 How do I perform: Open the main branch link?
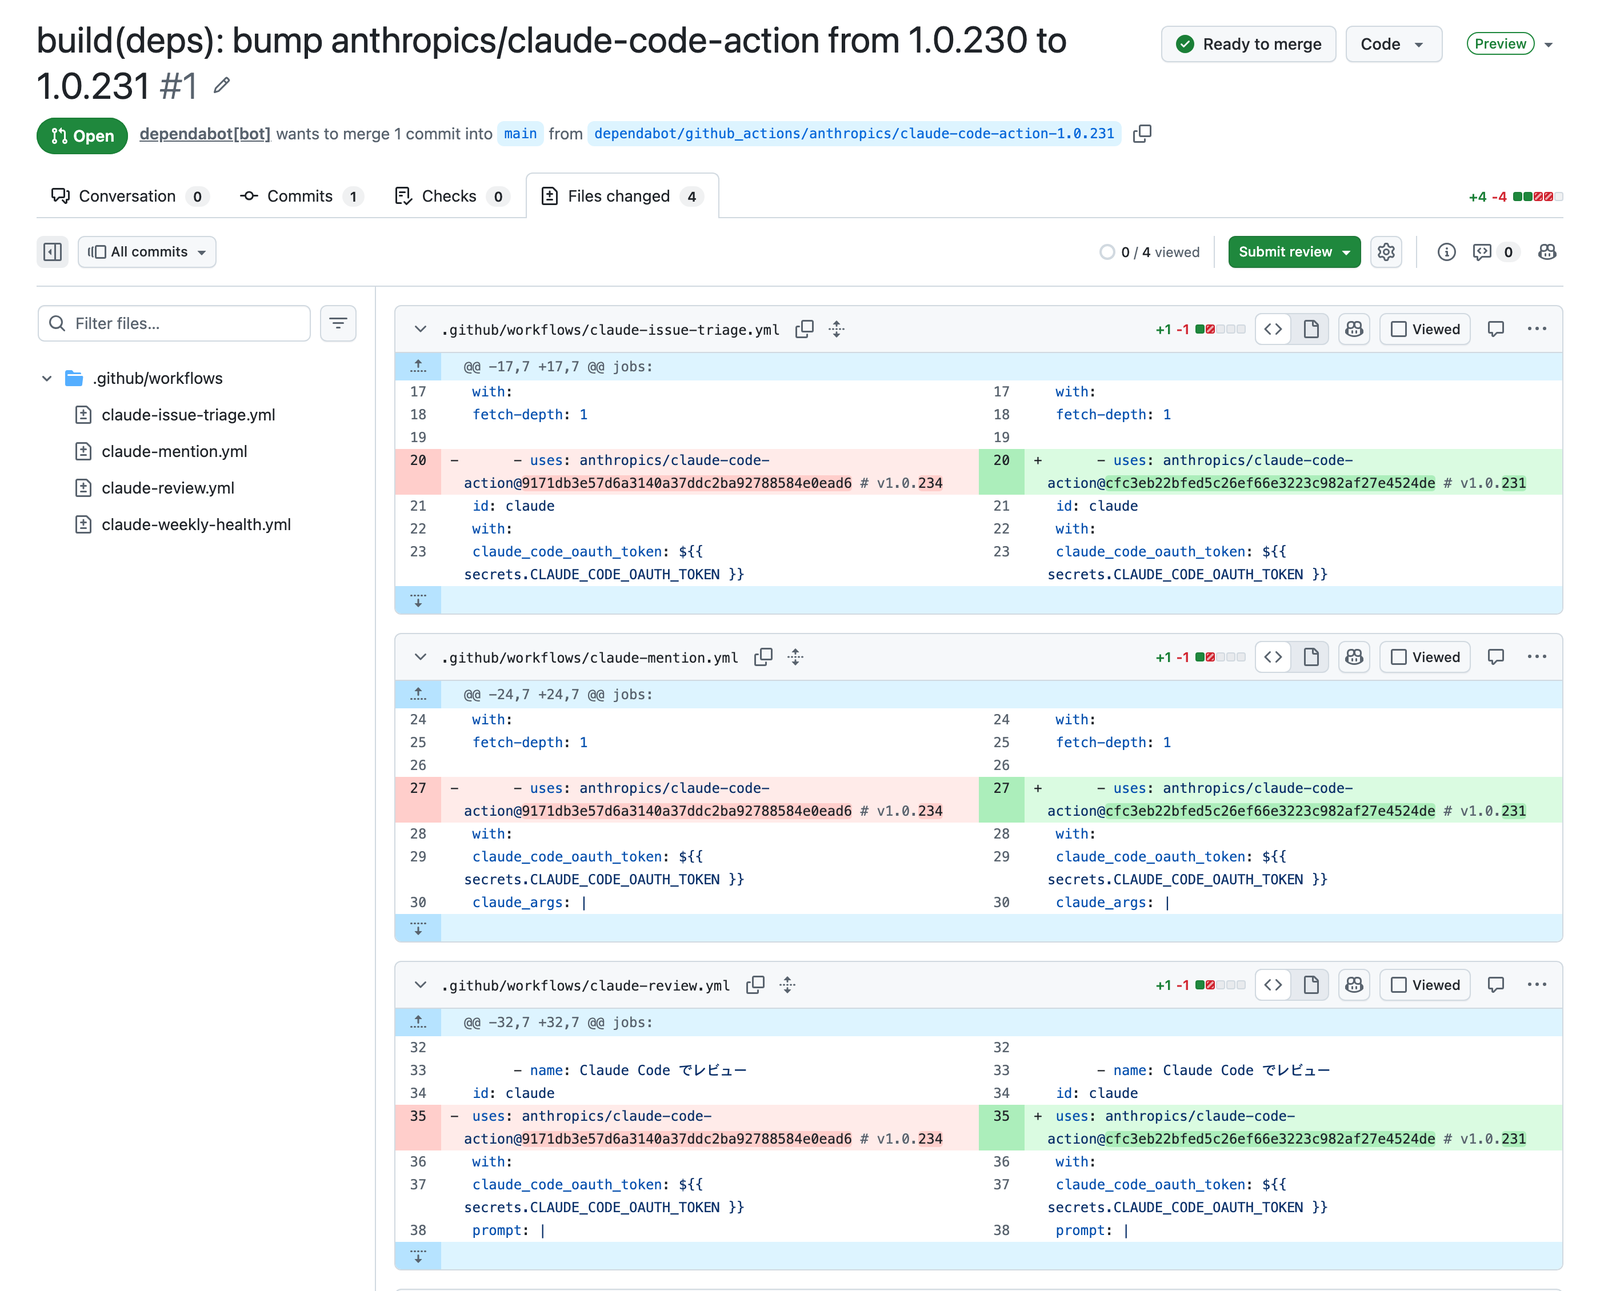tap(520, 134)
